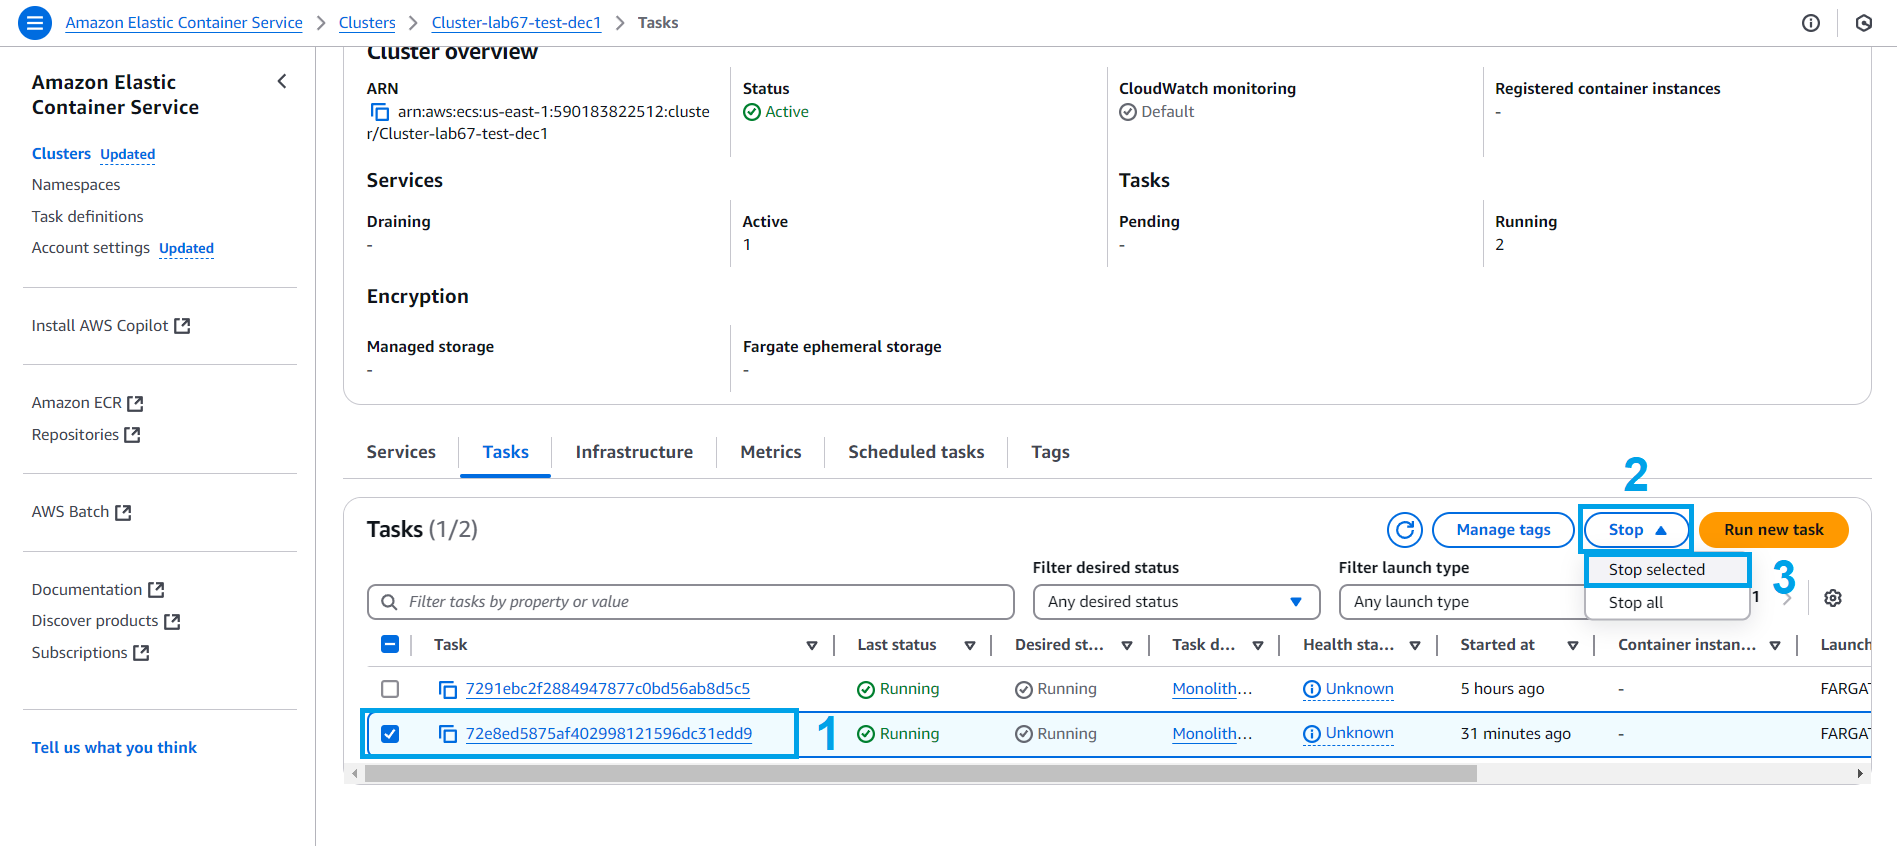The height and width of the screenshot is (846, 1897).
Task: Check the box for task 7291ebc2f2884947877c0bd56ab8d5c5
Action: (x=390, y=689)
